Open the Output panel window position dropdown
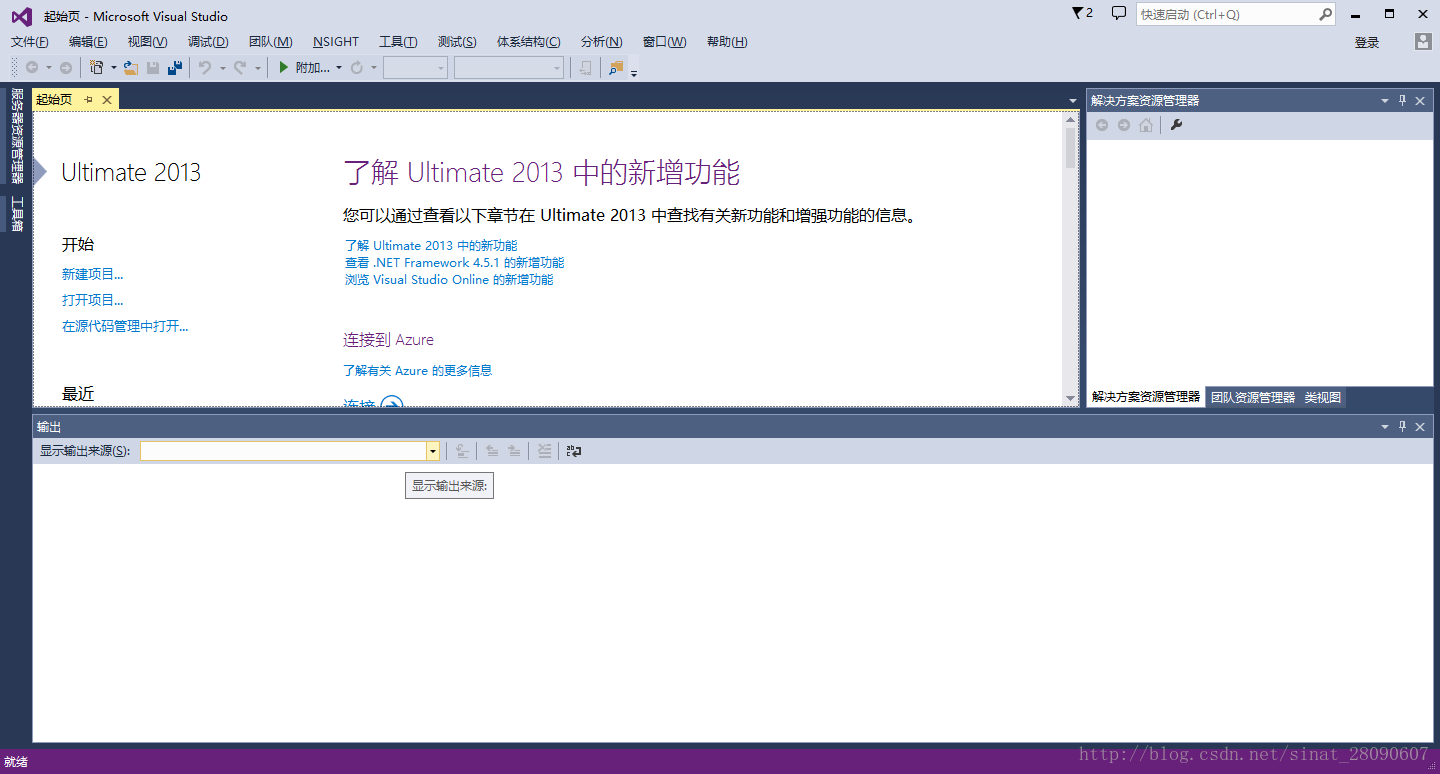This screenshot has height=774, width=1440. coord(1385,427)
